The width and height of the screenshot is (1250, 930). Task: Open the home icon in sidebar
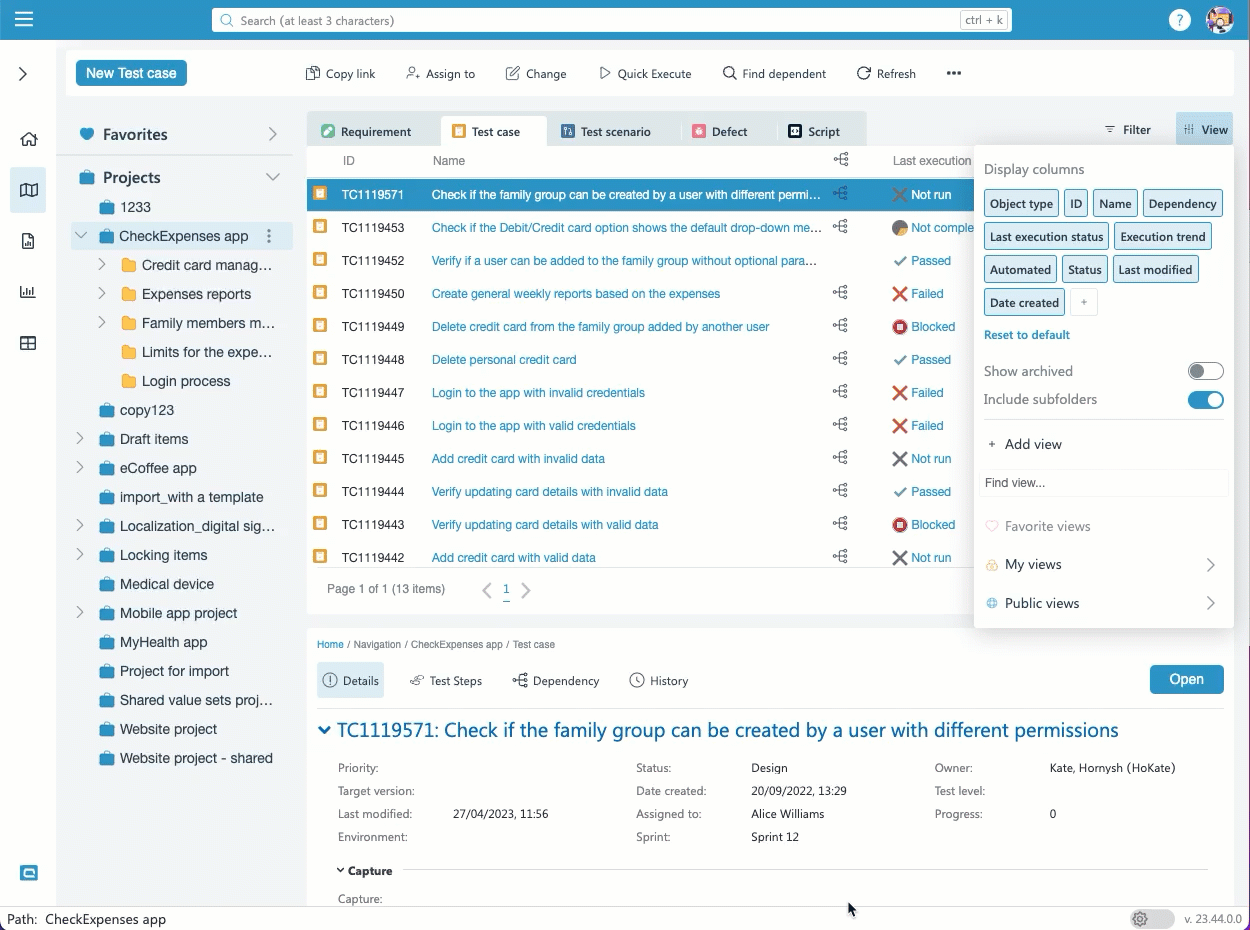(x=29, y=139)
